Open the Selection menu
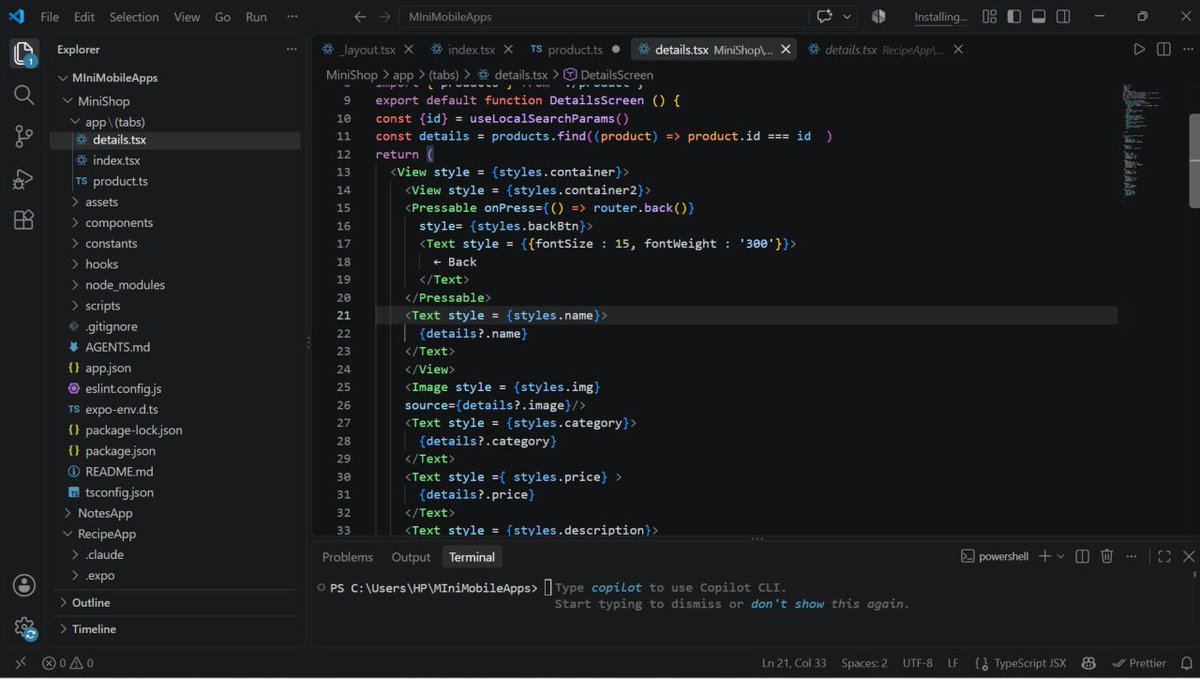This screenshot has height=679, width=1200. [x=134, y=17]
